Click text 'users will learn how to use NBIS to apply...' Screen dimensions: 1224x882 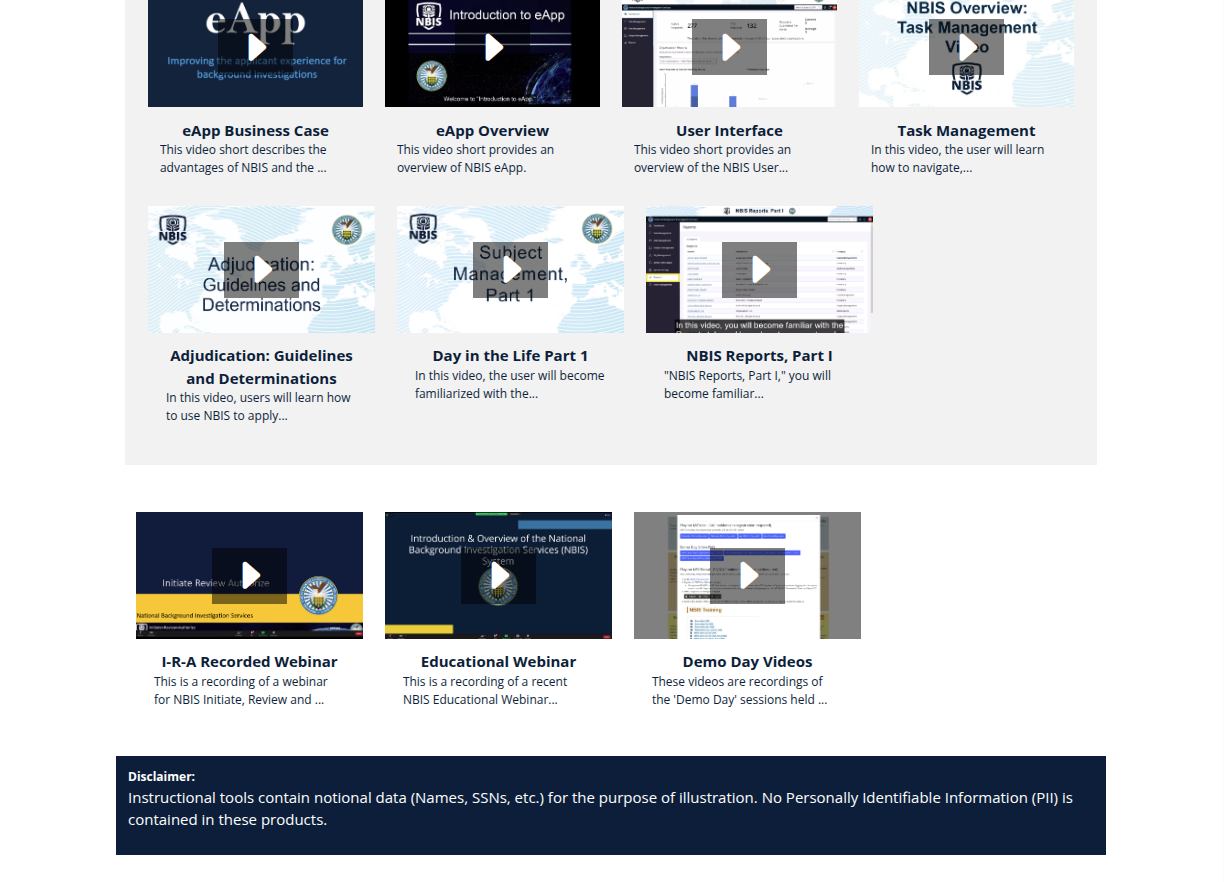[x=258, y=406]
